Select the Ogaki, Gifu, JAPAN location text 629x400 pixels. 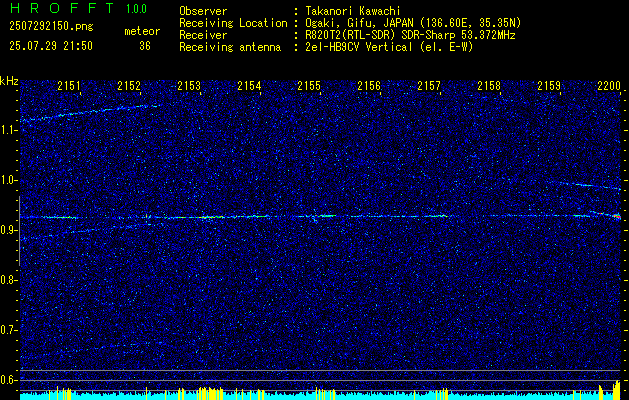413,23
